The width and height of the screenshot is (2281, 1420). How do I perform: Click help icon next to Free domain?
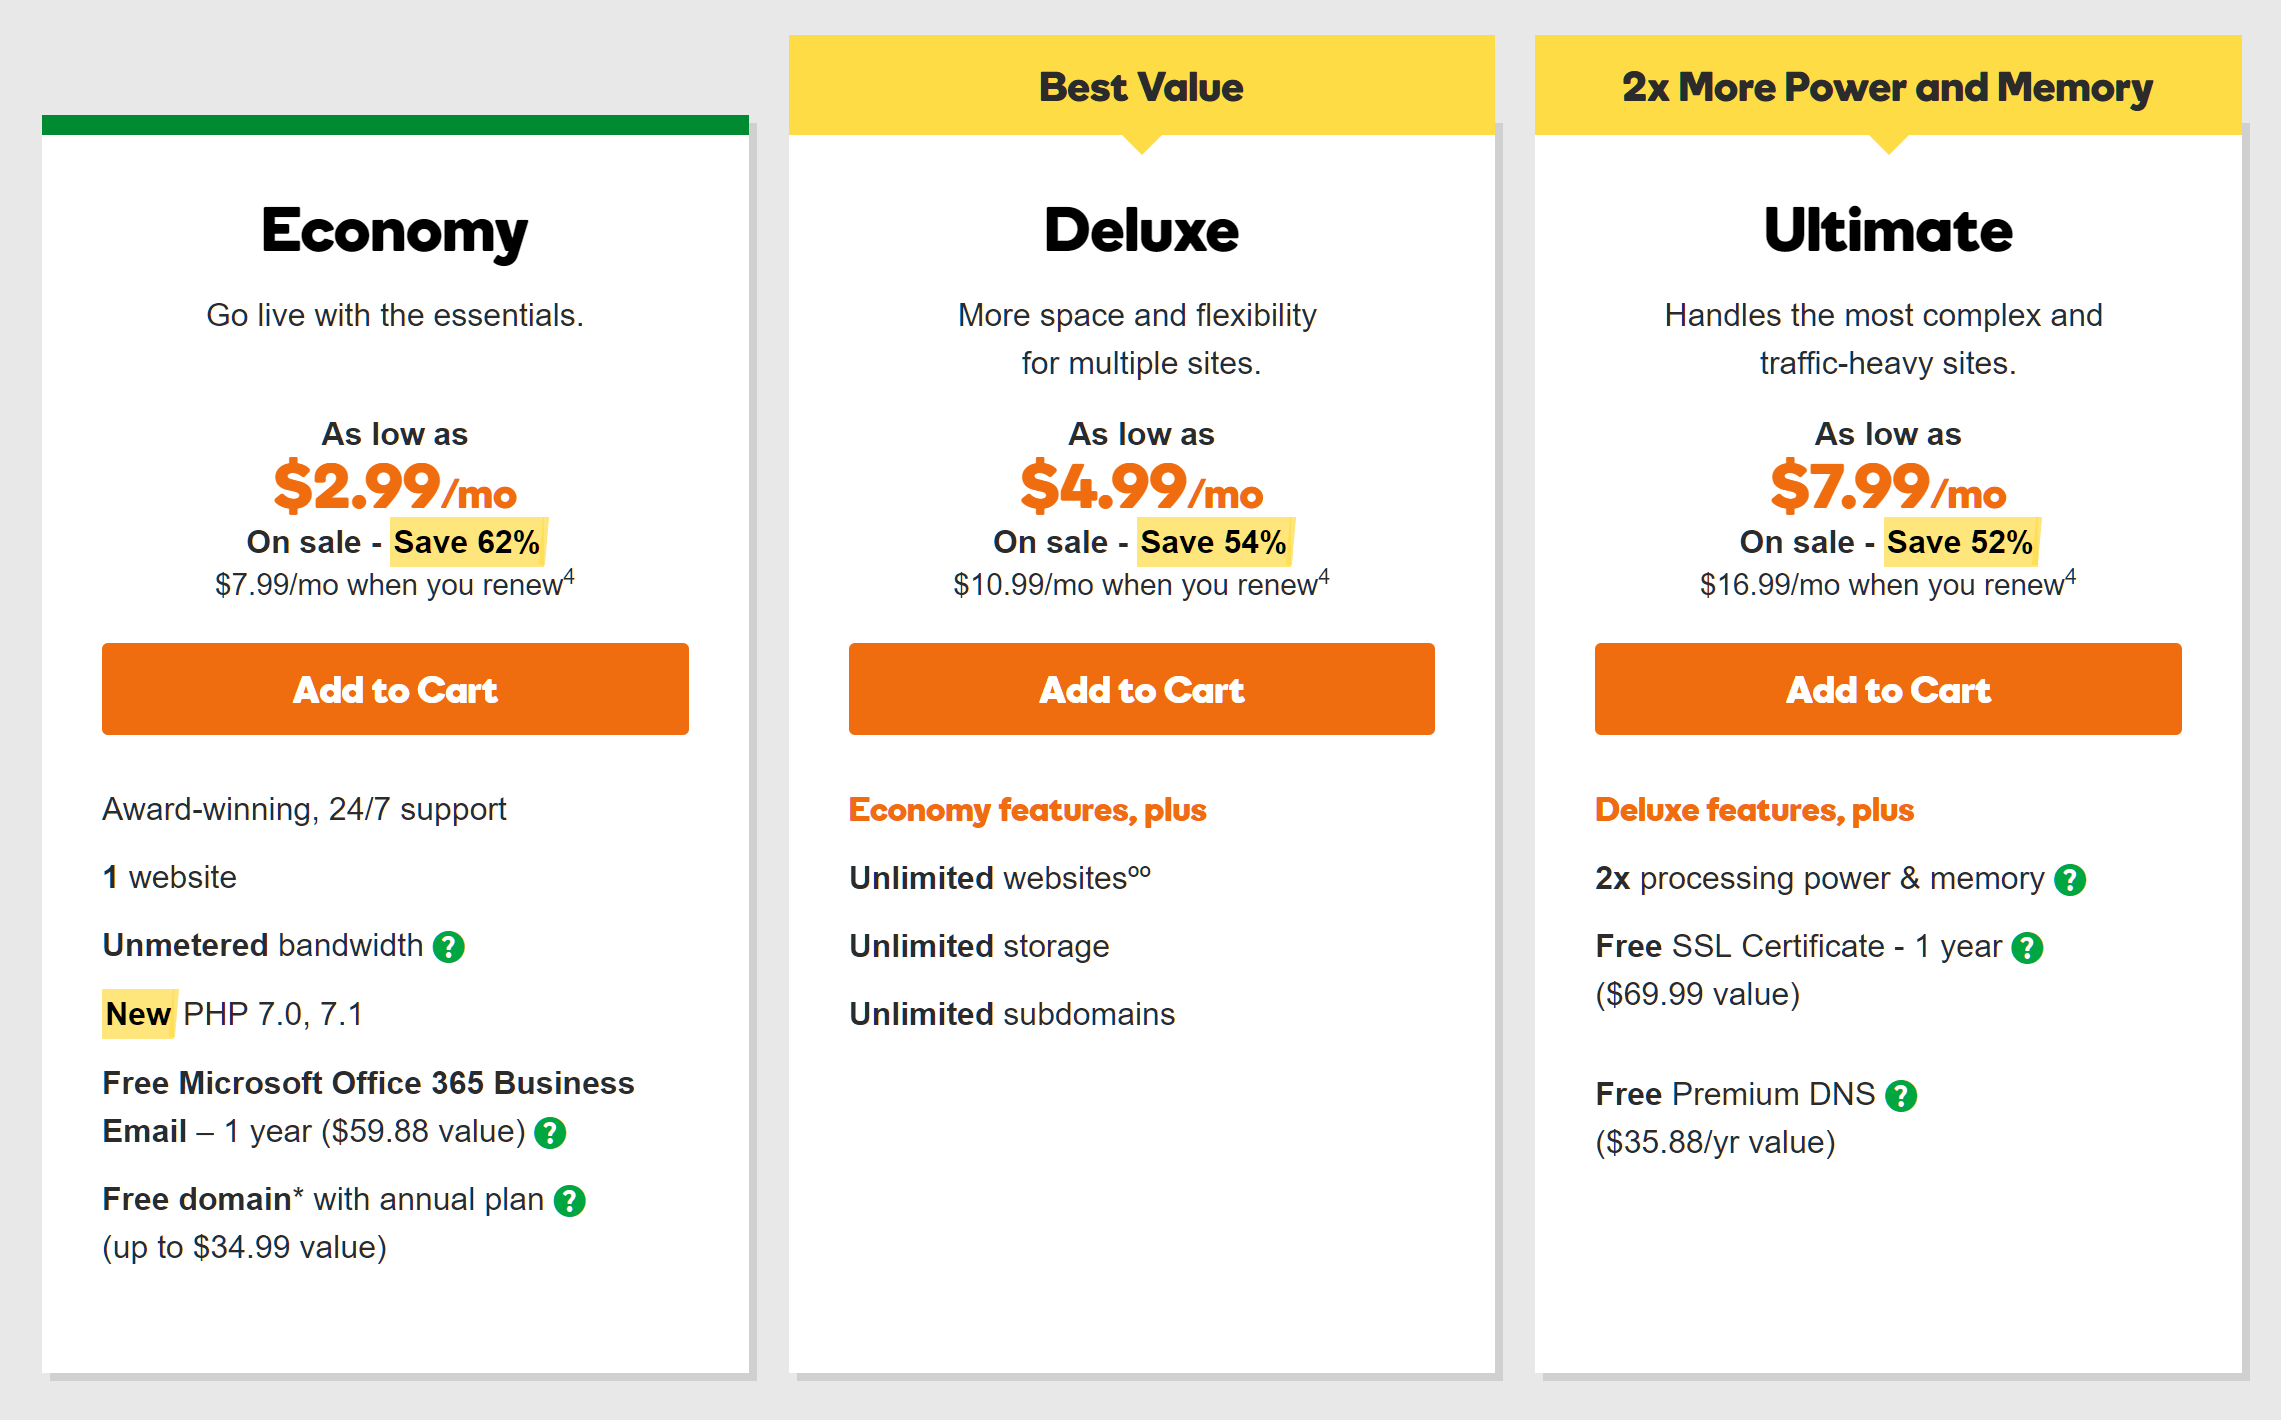coord(570,1201)
